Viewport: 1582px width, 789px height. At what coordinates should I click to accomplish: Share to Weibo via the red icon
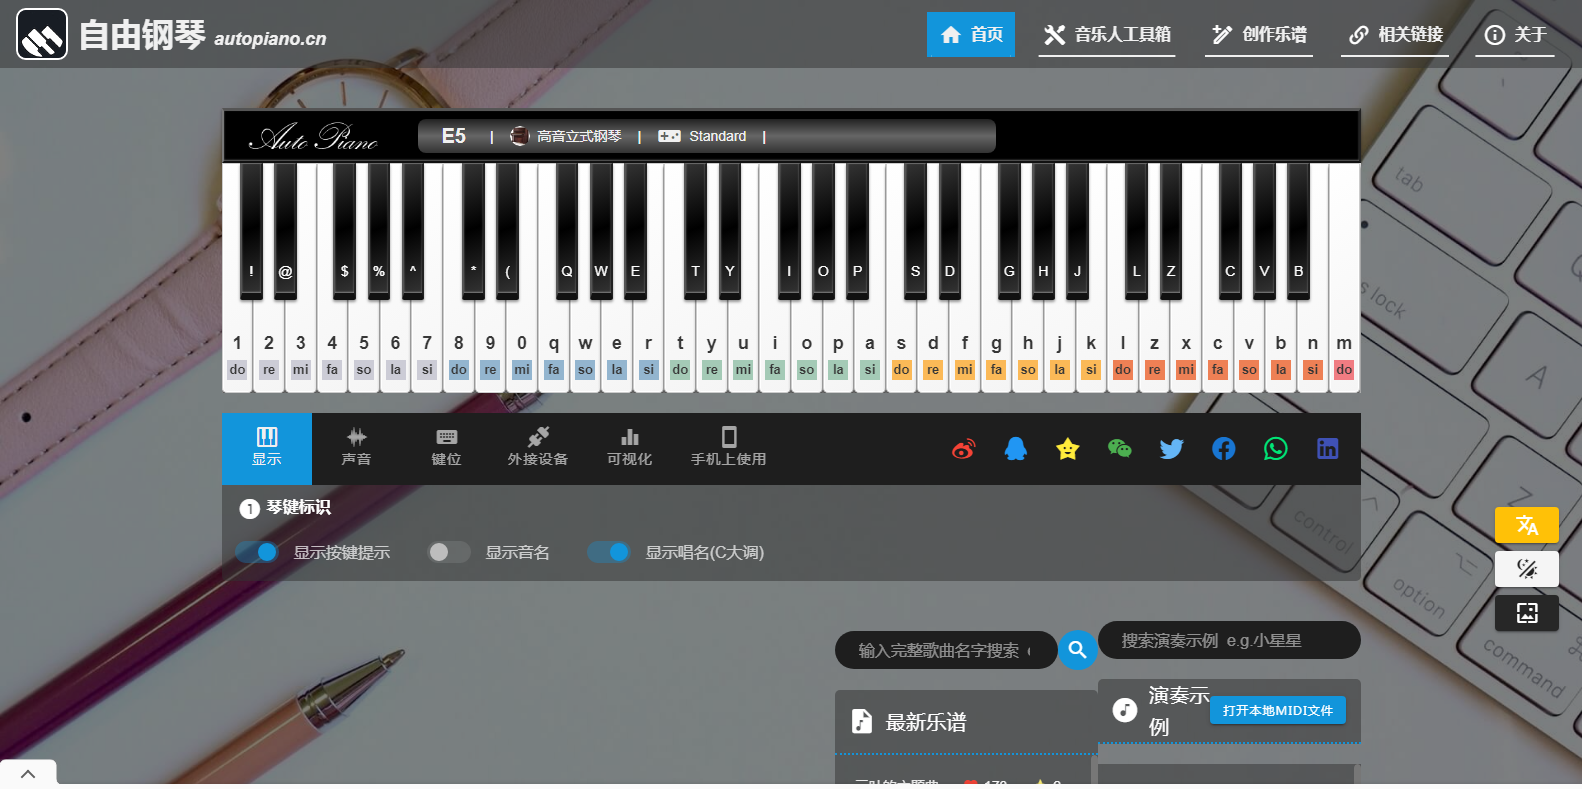(x=963, y=449)
